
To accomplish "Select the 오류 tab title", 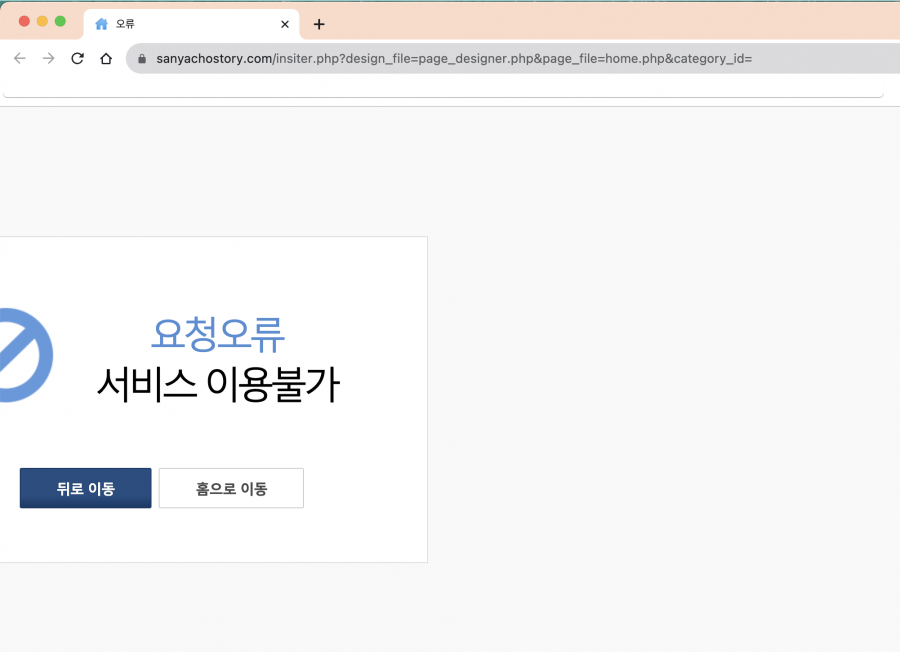I will click(x=126, y=24).
